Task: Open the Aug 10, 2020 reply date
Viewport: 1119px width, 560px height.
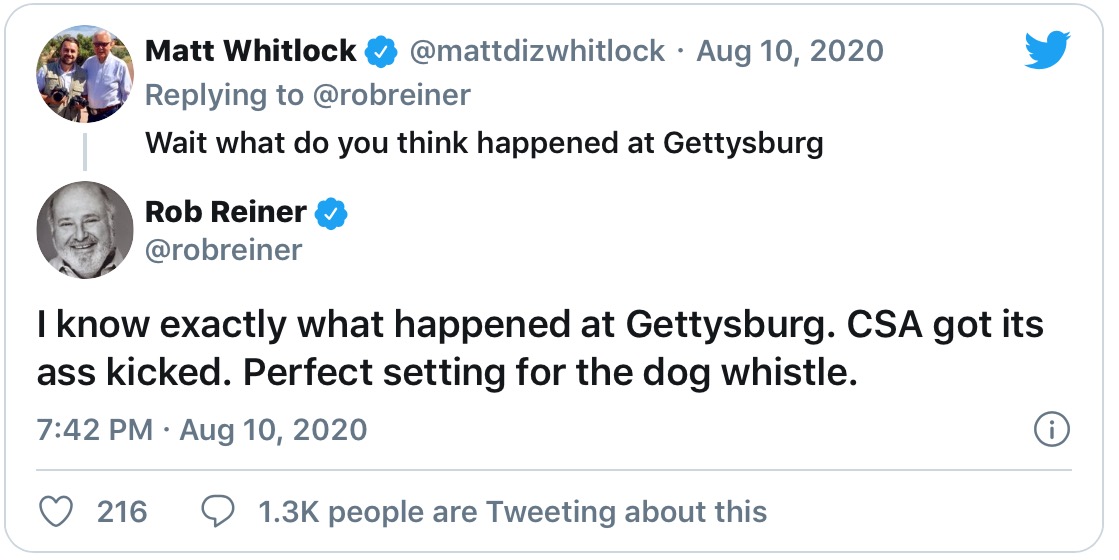Action: pos(790,51)
